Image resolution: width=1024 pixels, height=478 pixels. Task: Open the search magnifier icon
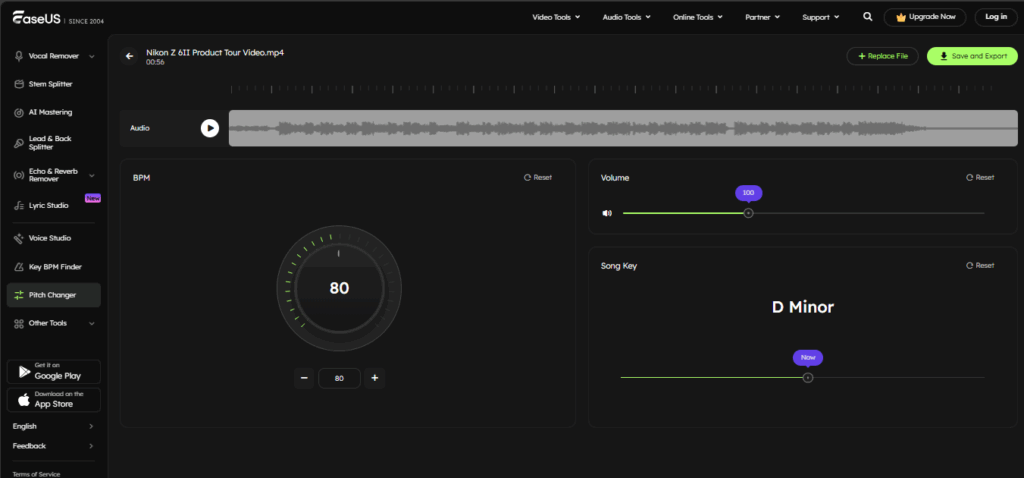(x=867, y=17)
